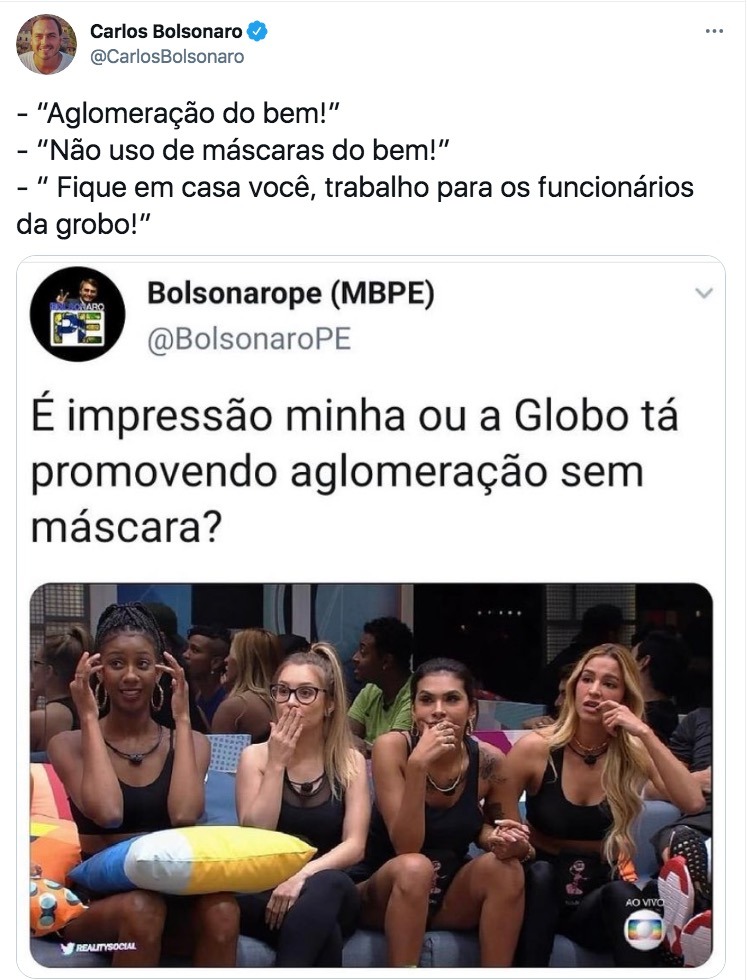Open the quoted tweet photo
Viewport: 747px width, 980px height.
[x=371, y=775]
